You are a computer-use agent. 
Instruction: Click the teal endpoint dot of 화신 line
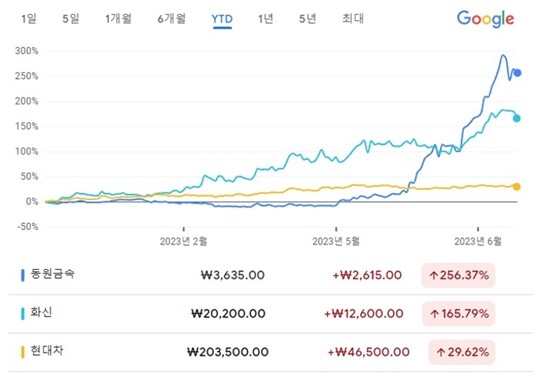[x=517, y=118]
